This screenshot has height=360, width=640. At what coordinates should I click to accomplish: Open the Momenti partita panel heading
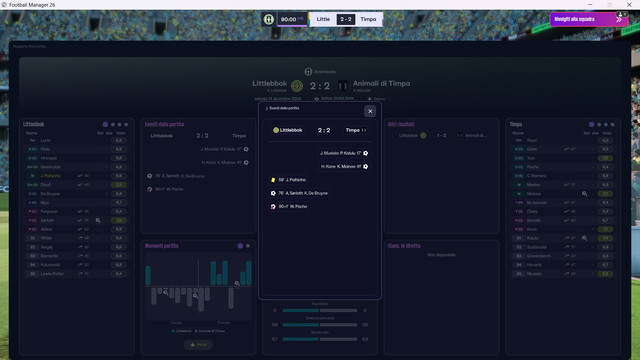pyautogui.click(x=162, y=246)
